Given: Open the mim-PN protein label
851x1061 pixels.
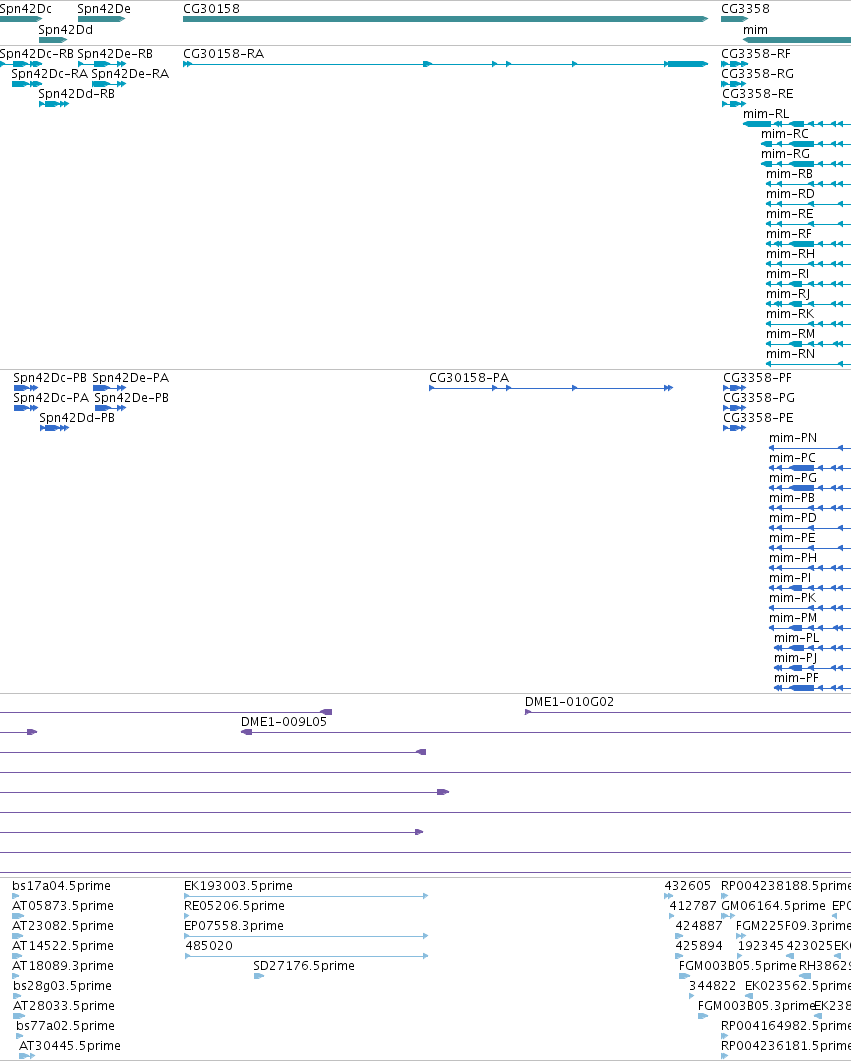Looking at the screenshot, I should point(793,438).
